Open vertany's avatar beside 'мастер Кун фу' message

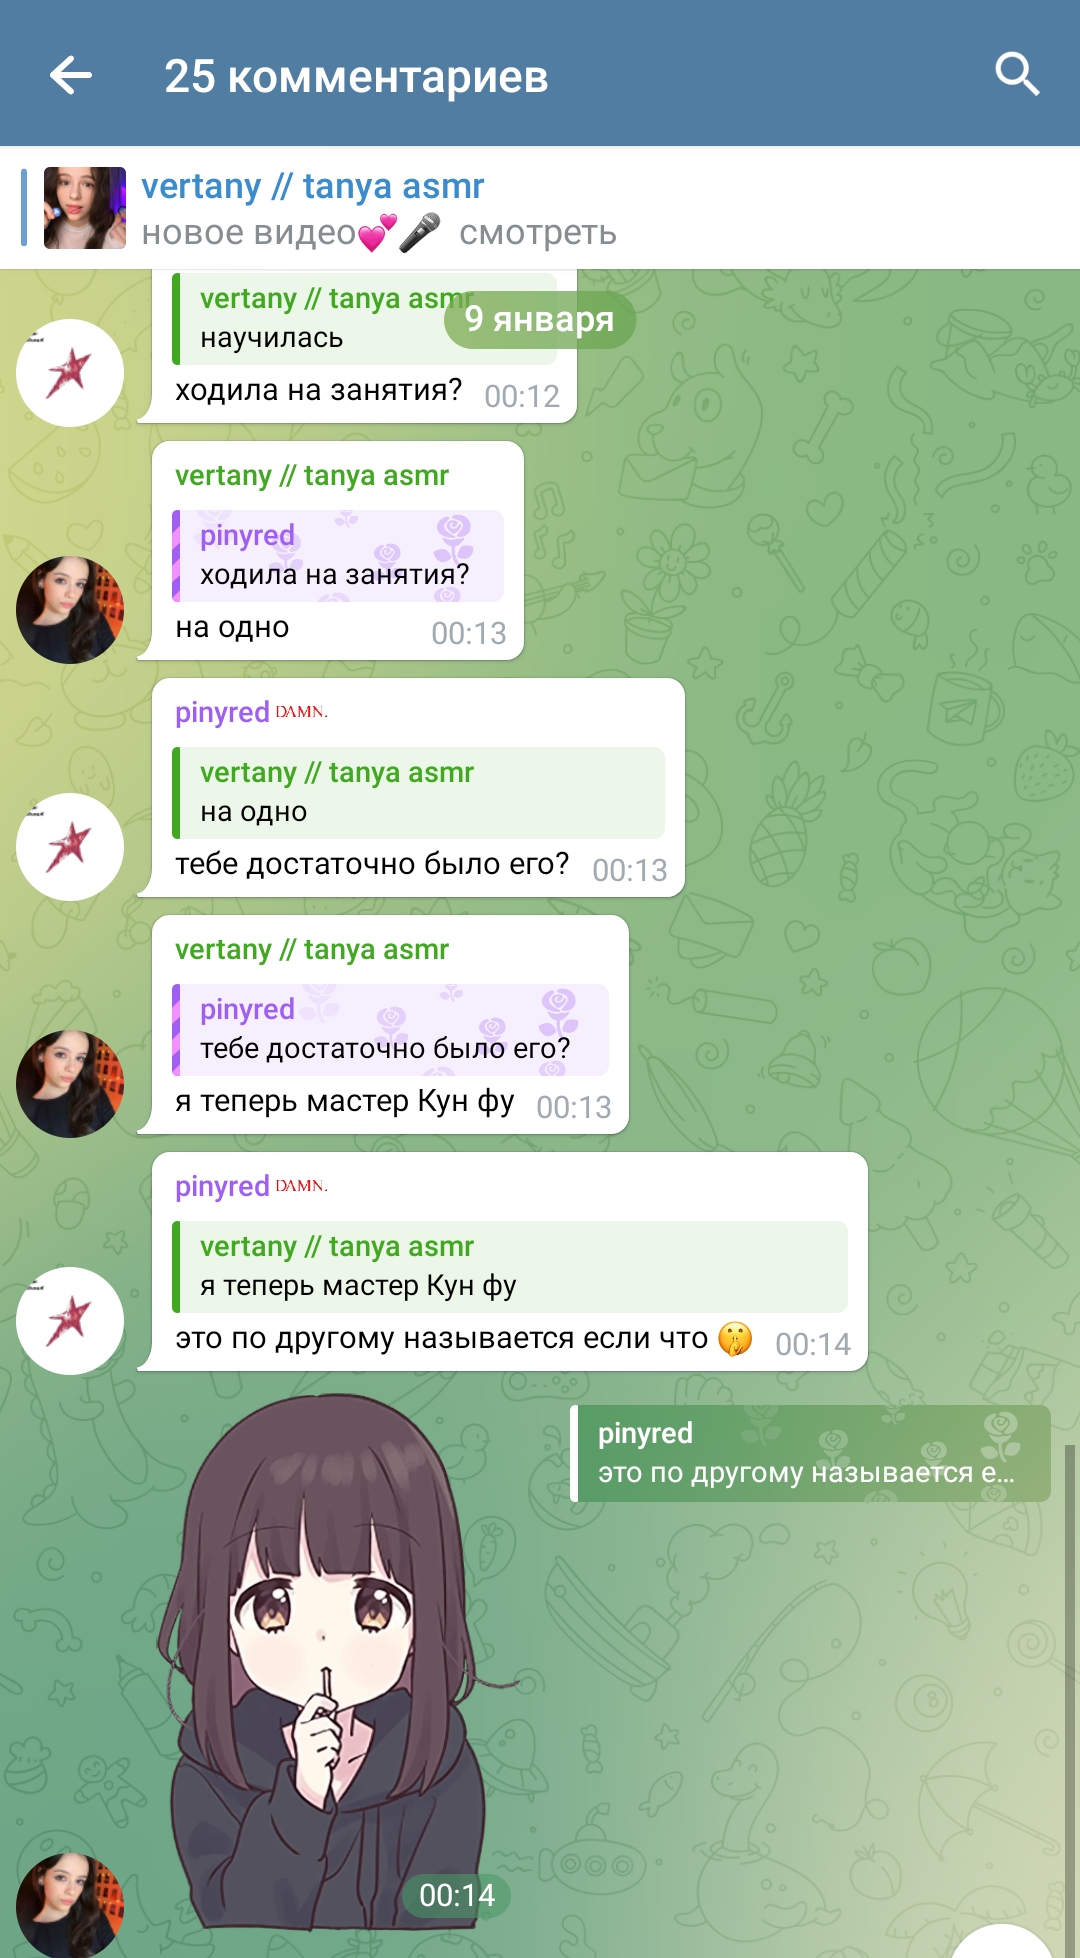tap(70, 1084)
